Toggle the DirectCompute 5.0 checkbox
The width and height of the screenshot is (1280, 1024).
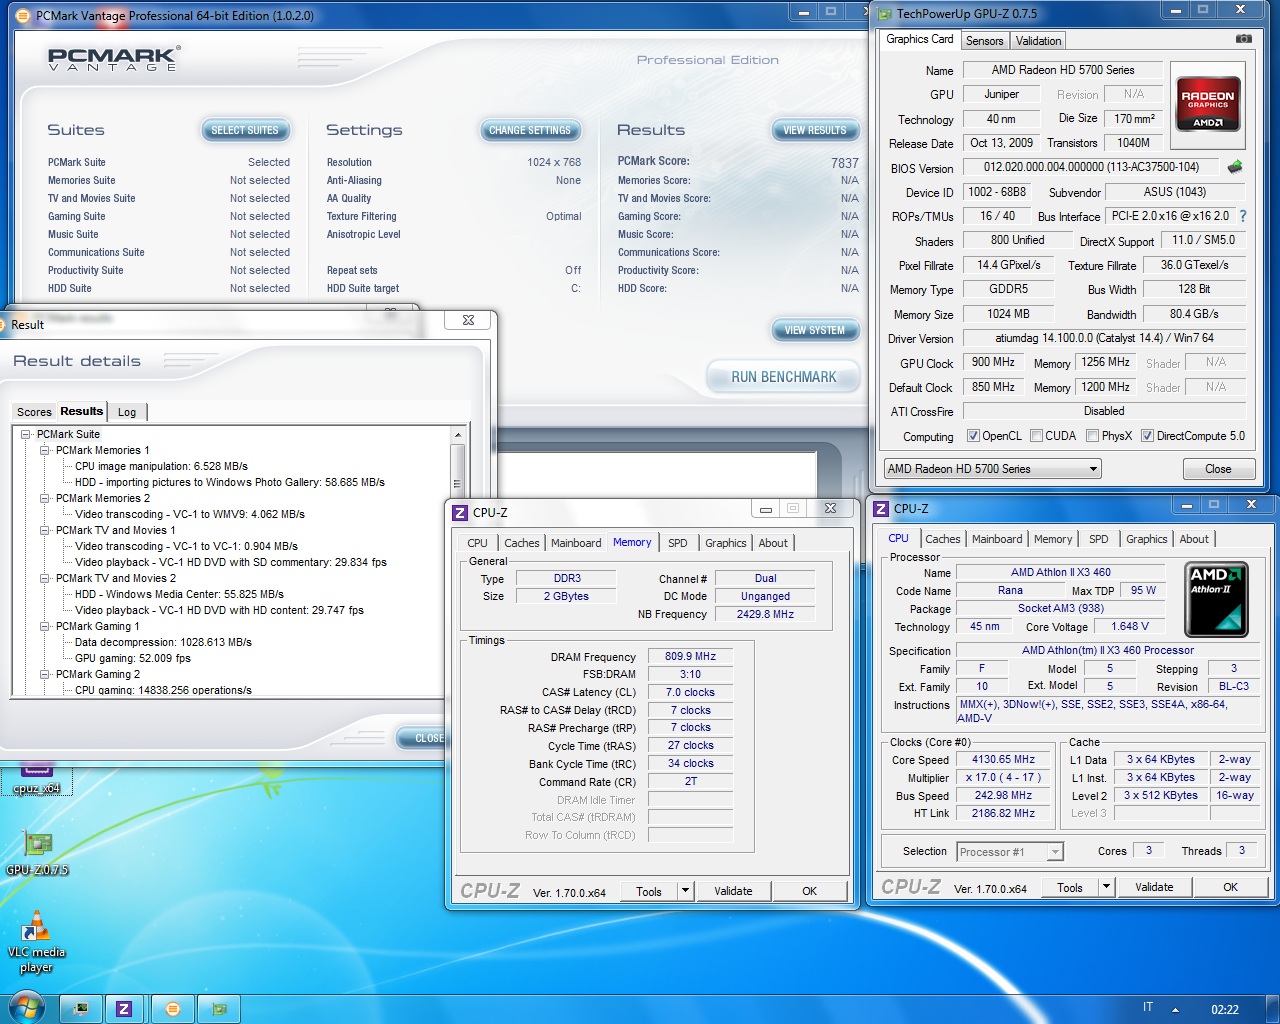[x=1147, y=436]
